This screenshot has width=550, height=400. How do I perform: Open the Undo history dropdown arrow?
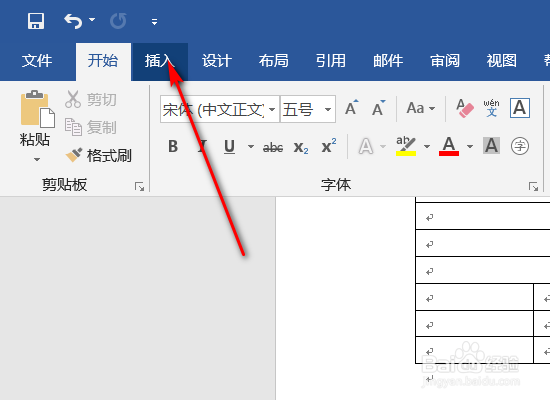click(x=92, y=20)
